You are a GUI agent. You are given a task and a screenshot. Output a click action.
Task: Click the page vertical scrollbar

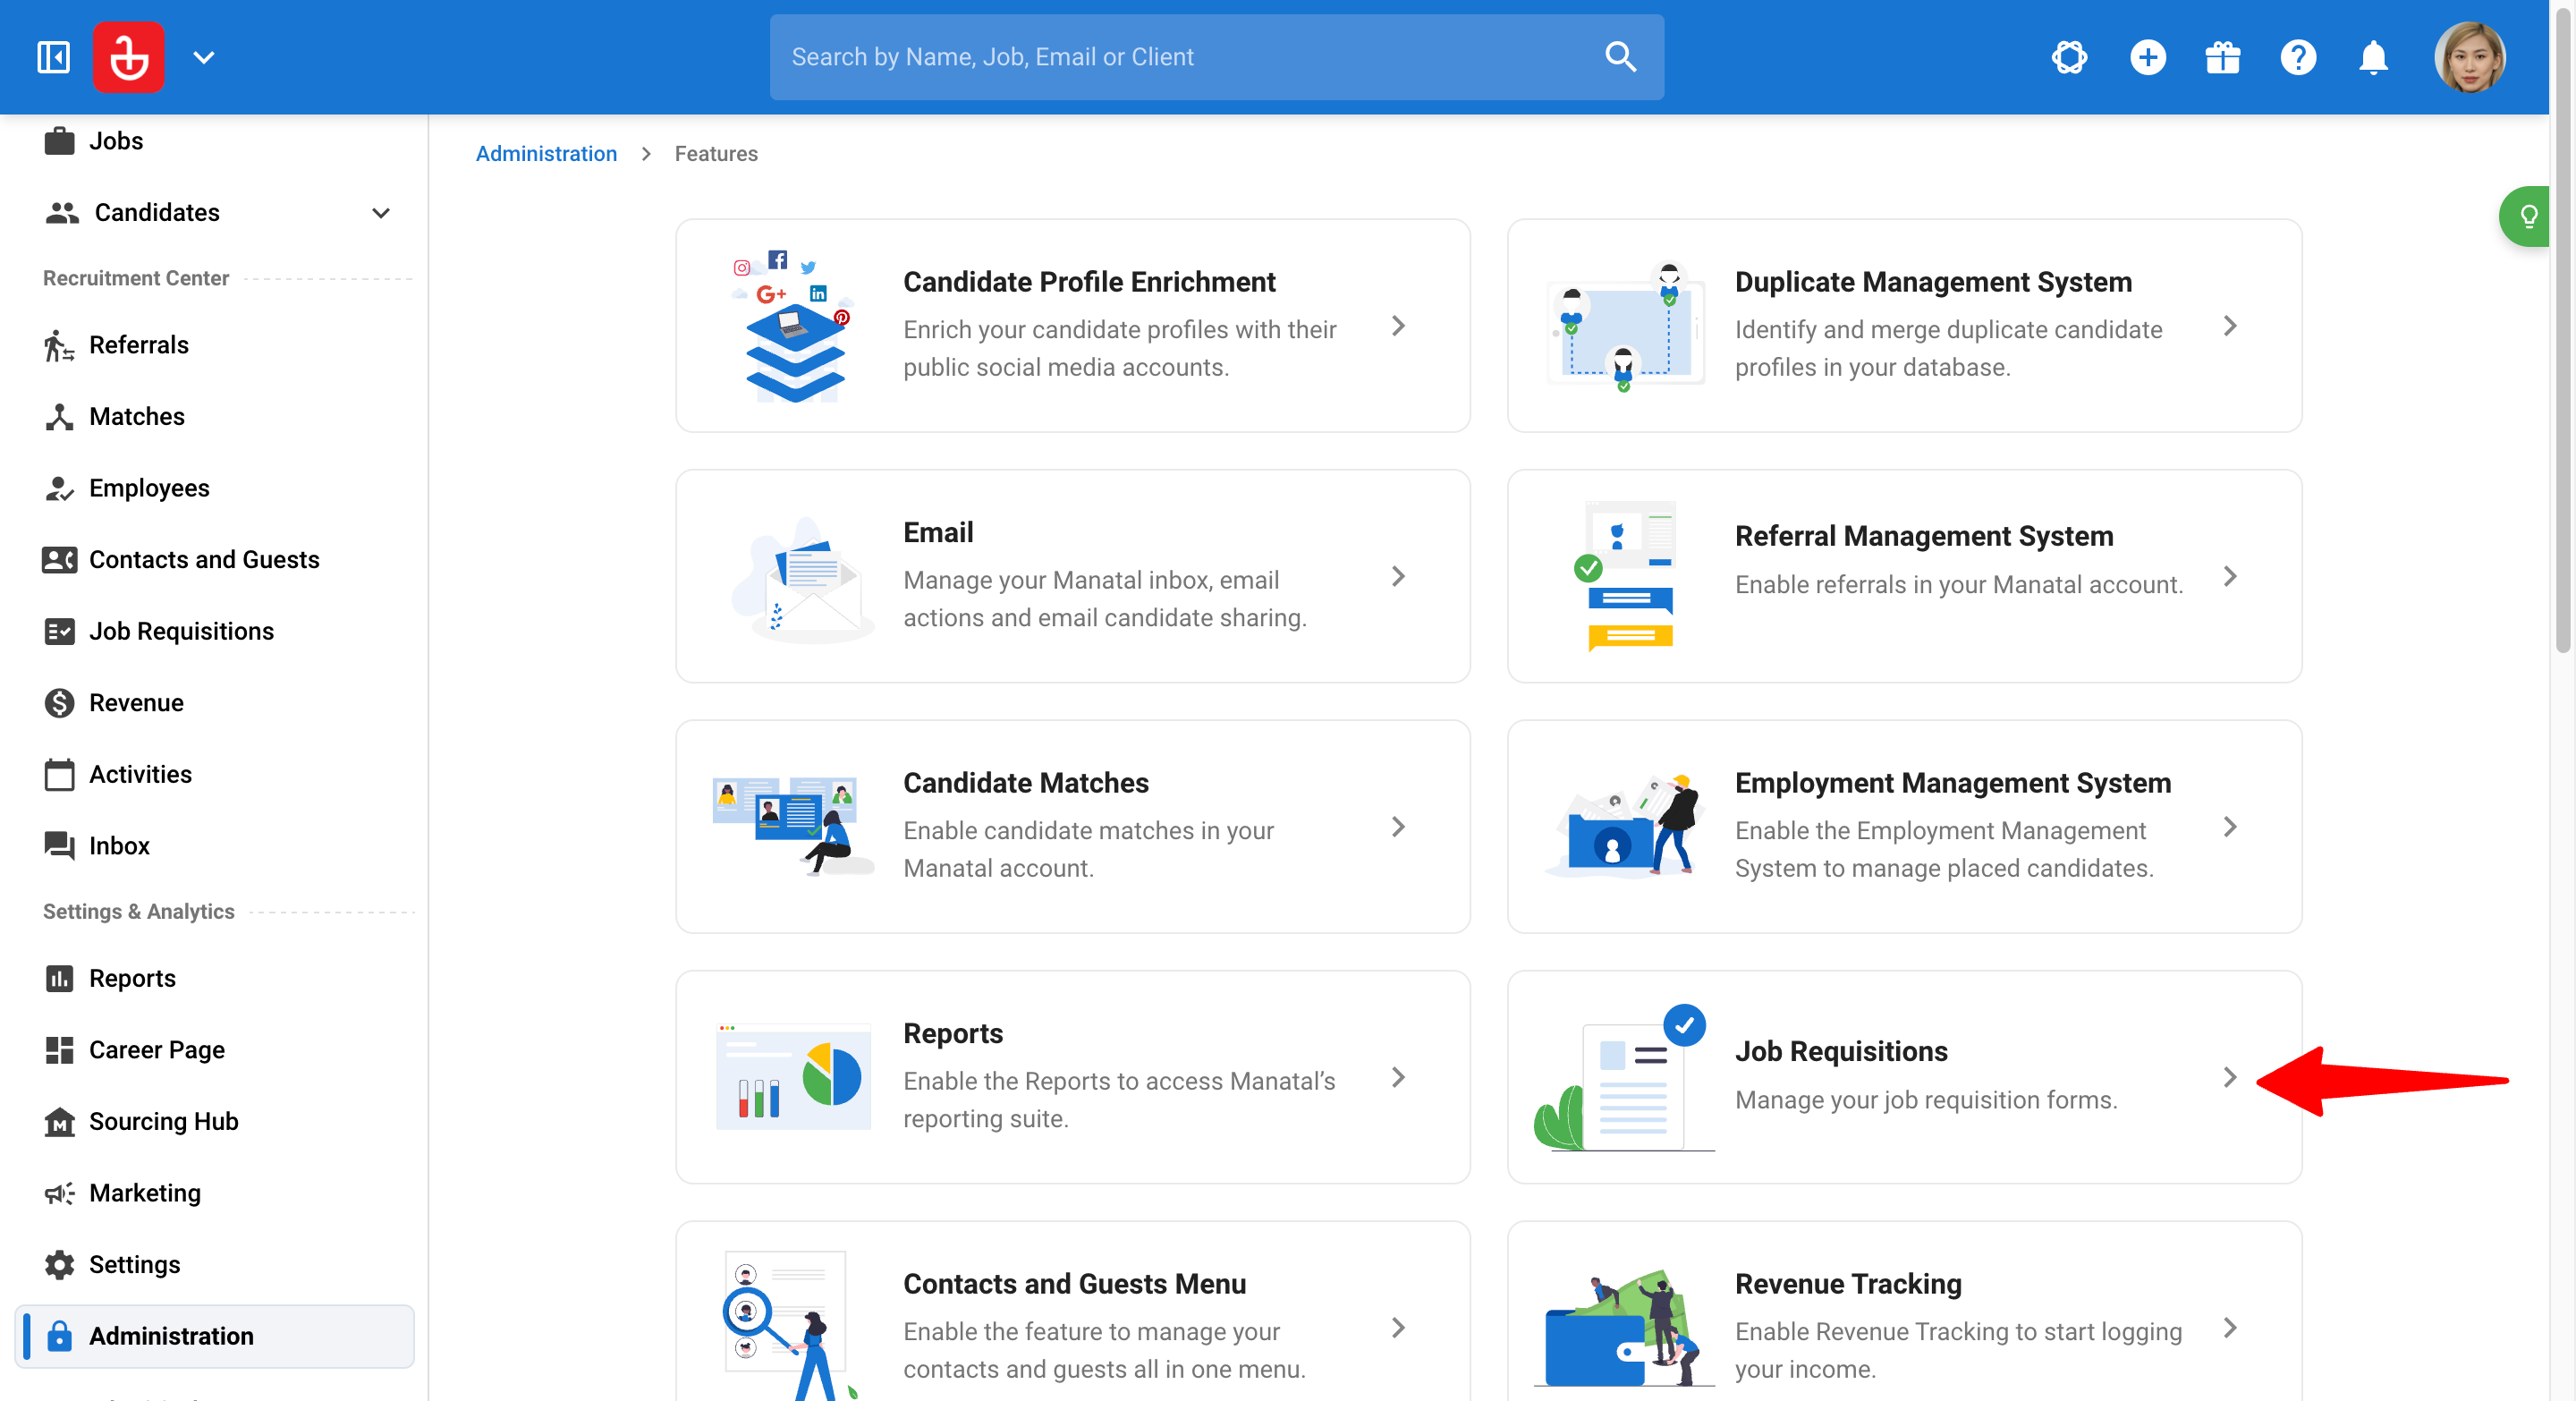(x=2562, y=330)
